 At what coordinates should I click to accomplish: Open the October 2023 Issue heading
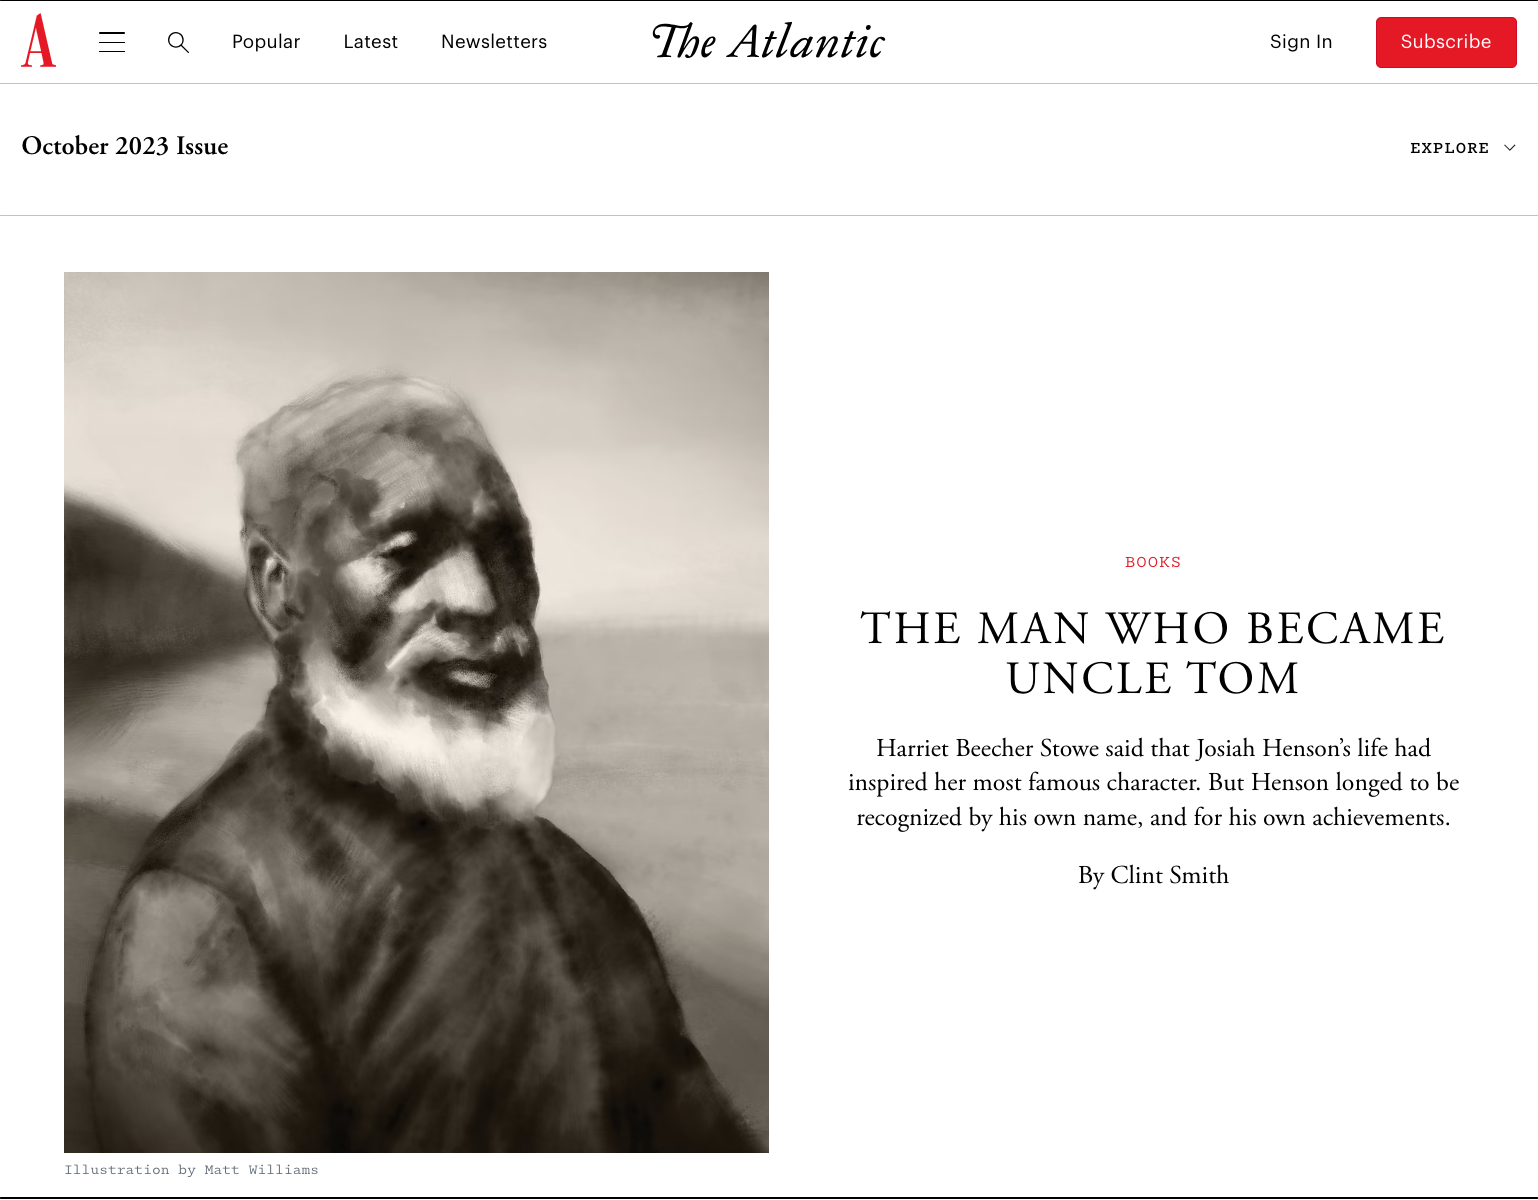[x=125, y=146]
